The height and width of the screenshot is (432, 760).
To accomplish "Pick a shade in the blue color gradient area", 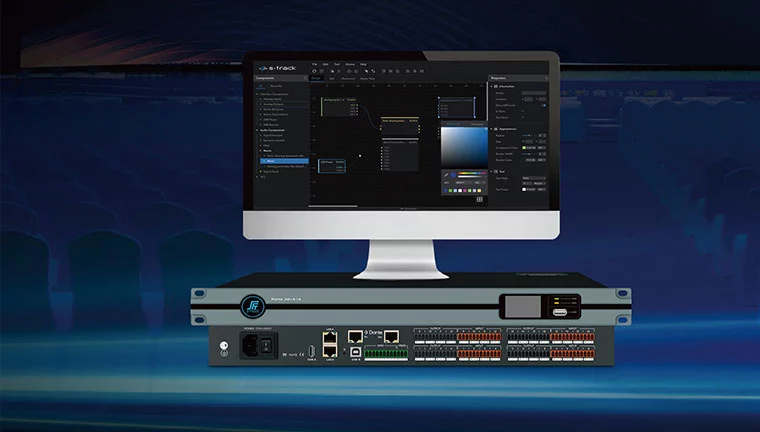I will 464,147.
